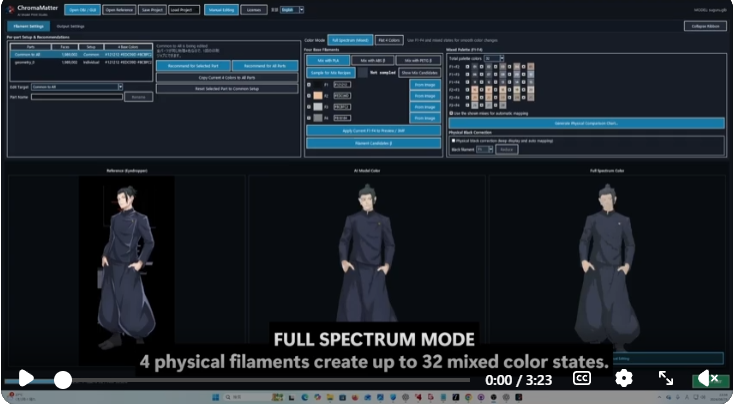Play the video
The width and height of the screenshot is (736, 404).
[26, 378]
